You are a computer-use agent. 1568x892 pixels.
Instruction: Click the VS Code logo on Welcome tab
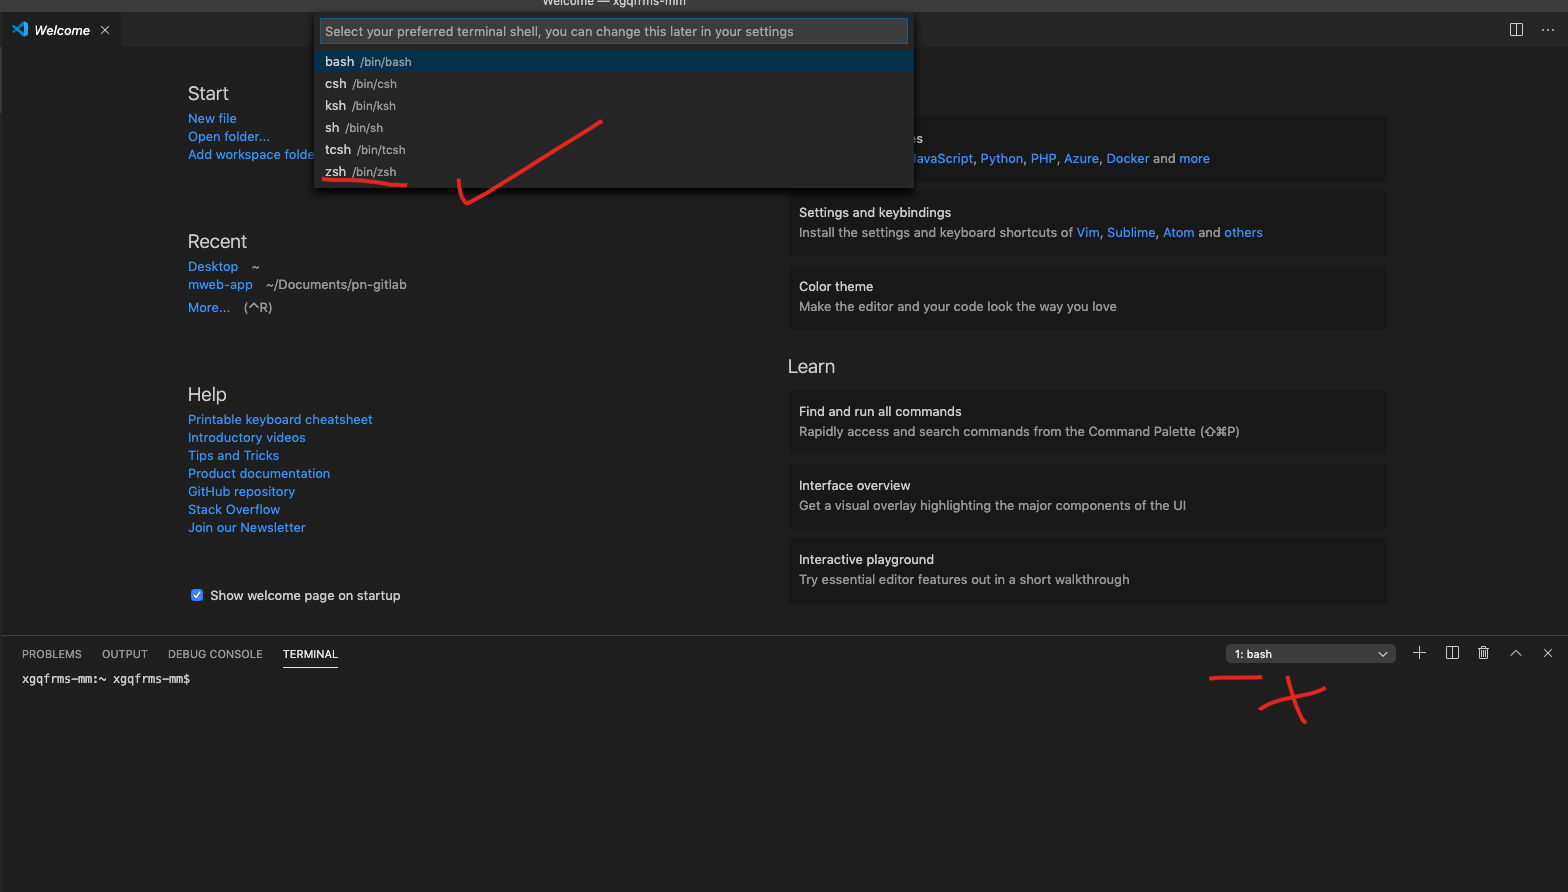coord(20,30)
